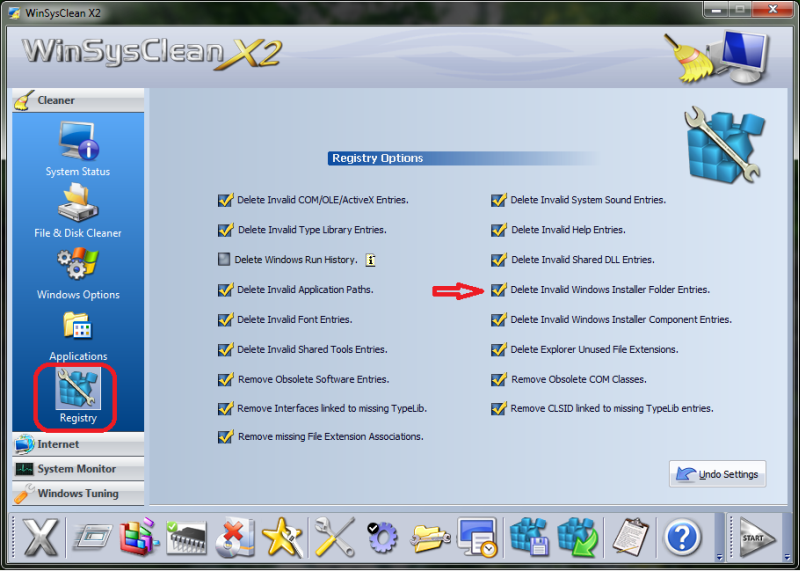This screenshot has height=571, width=800.
Task: Click the folder with wrench icon
Action: pyautogui.click(x=431, y=538)
